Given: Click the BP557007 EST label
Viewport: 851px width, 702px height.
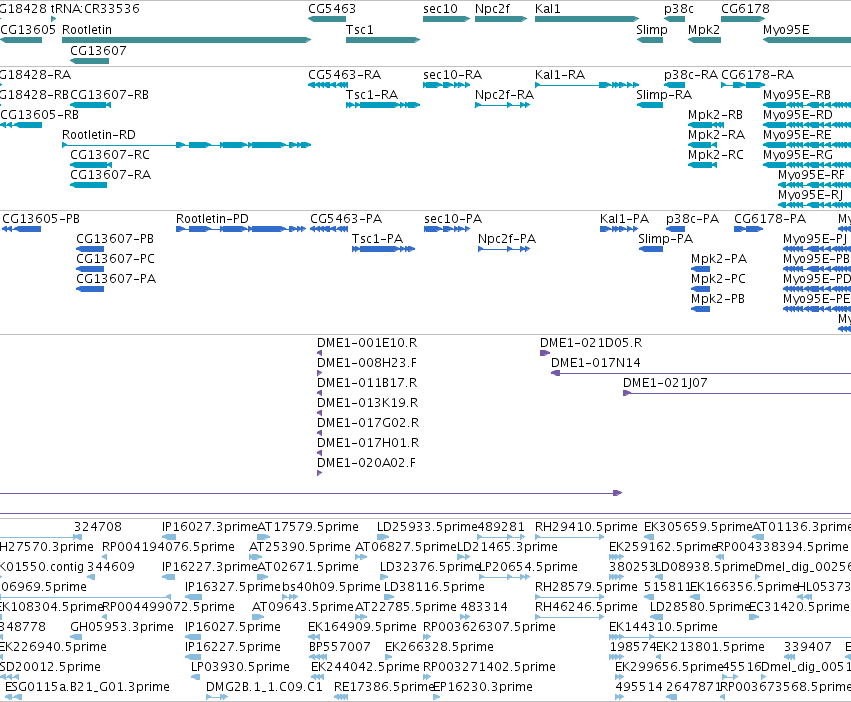Looking at the screenshot, I should pyautogui.click(x=339, y=647).
